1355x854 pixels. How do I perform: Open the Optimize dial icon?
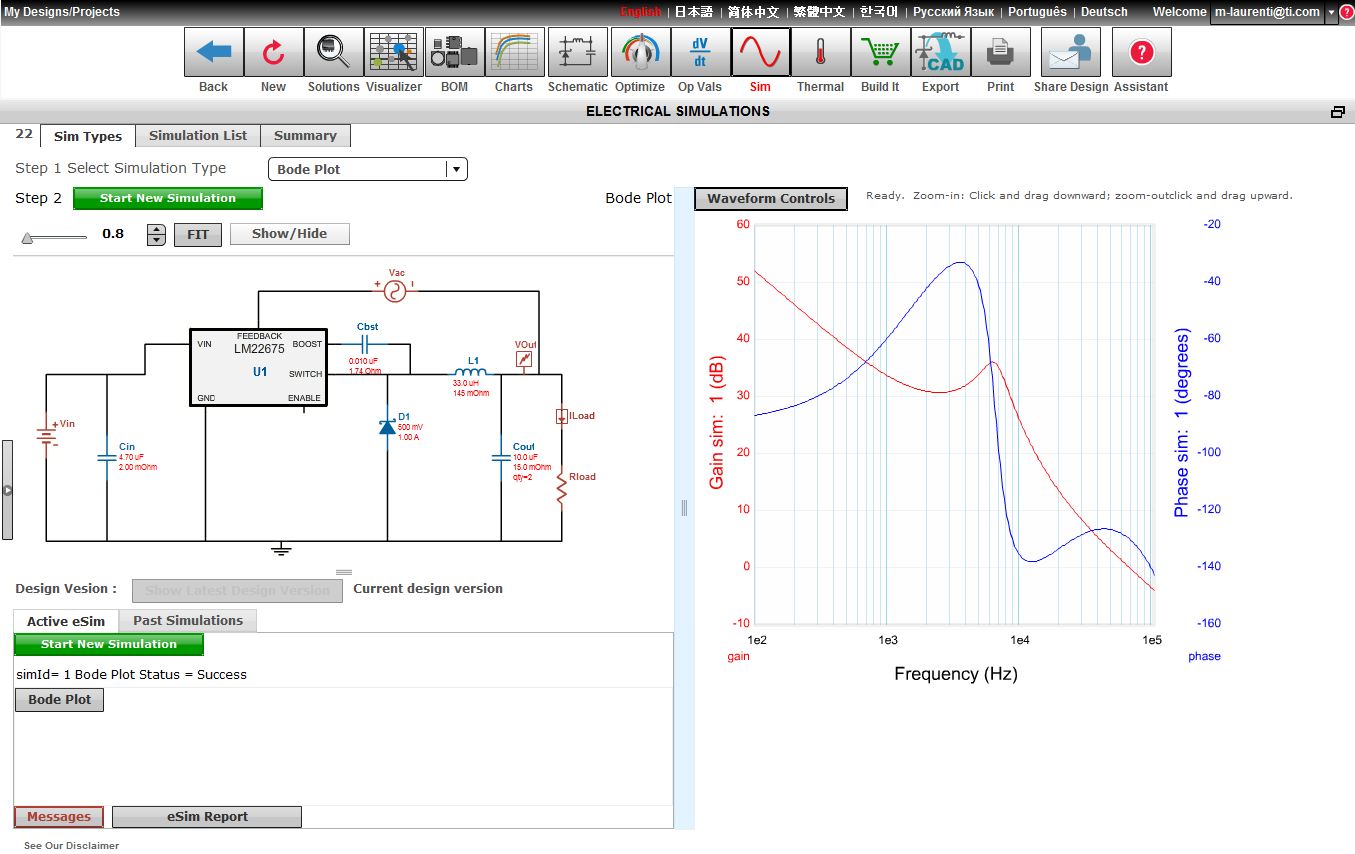tap(640, 52)
